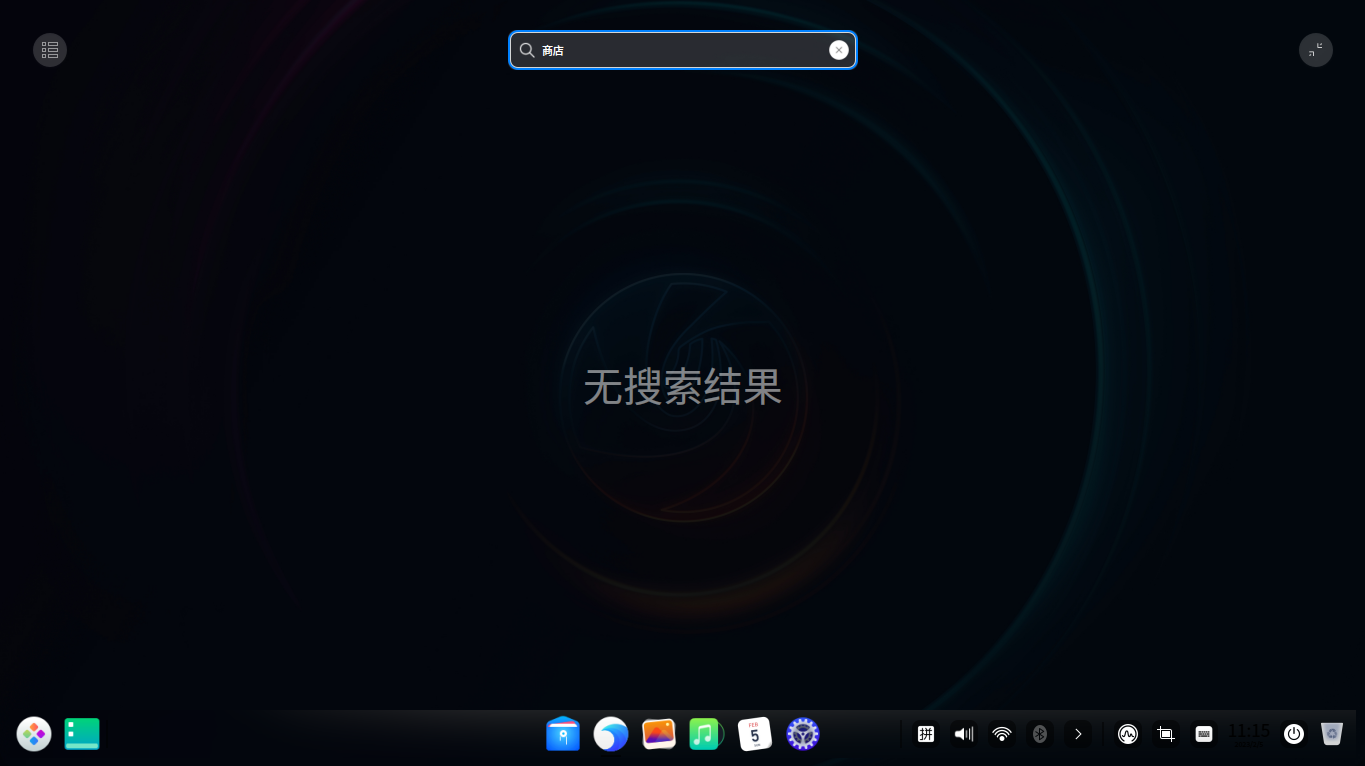Open the blue file manager dock icon

[x=563, y=734]
